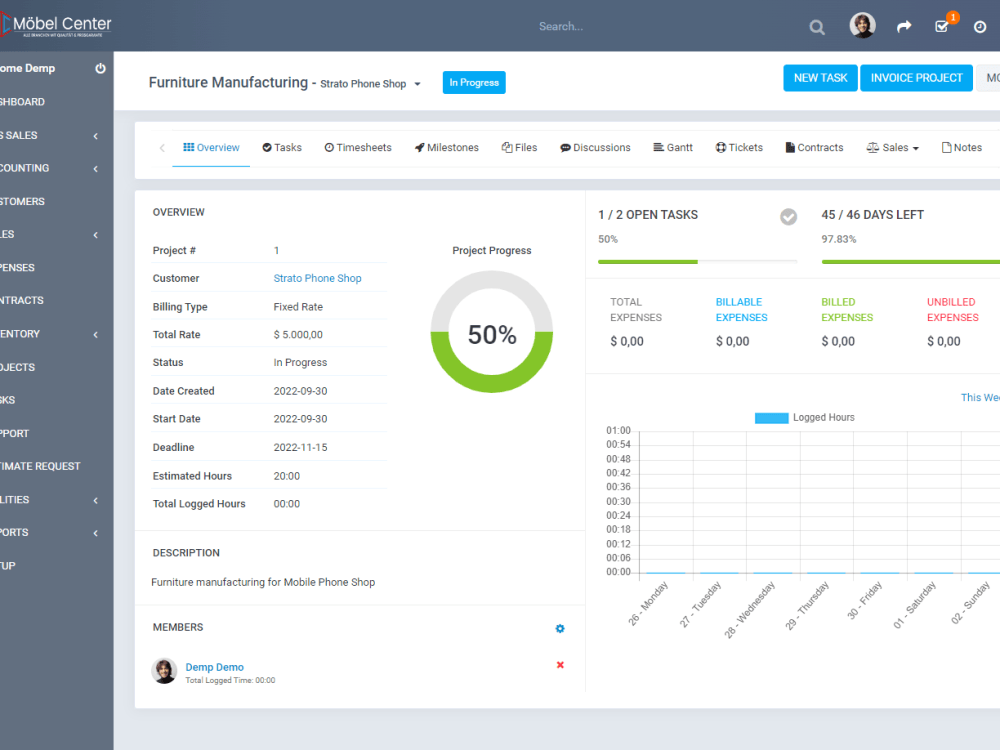View the Tickets tab

tap(739, 147)
